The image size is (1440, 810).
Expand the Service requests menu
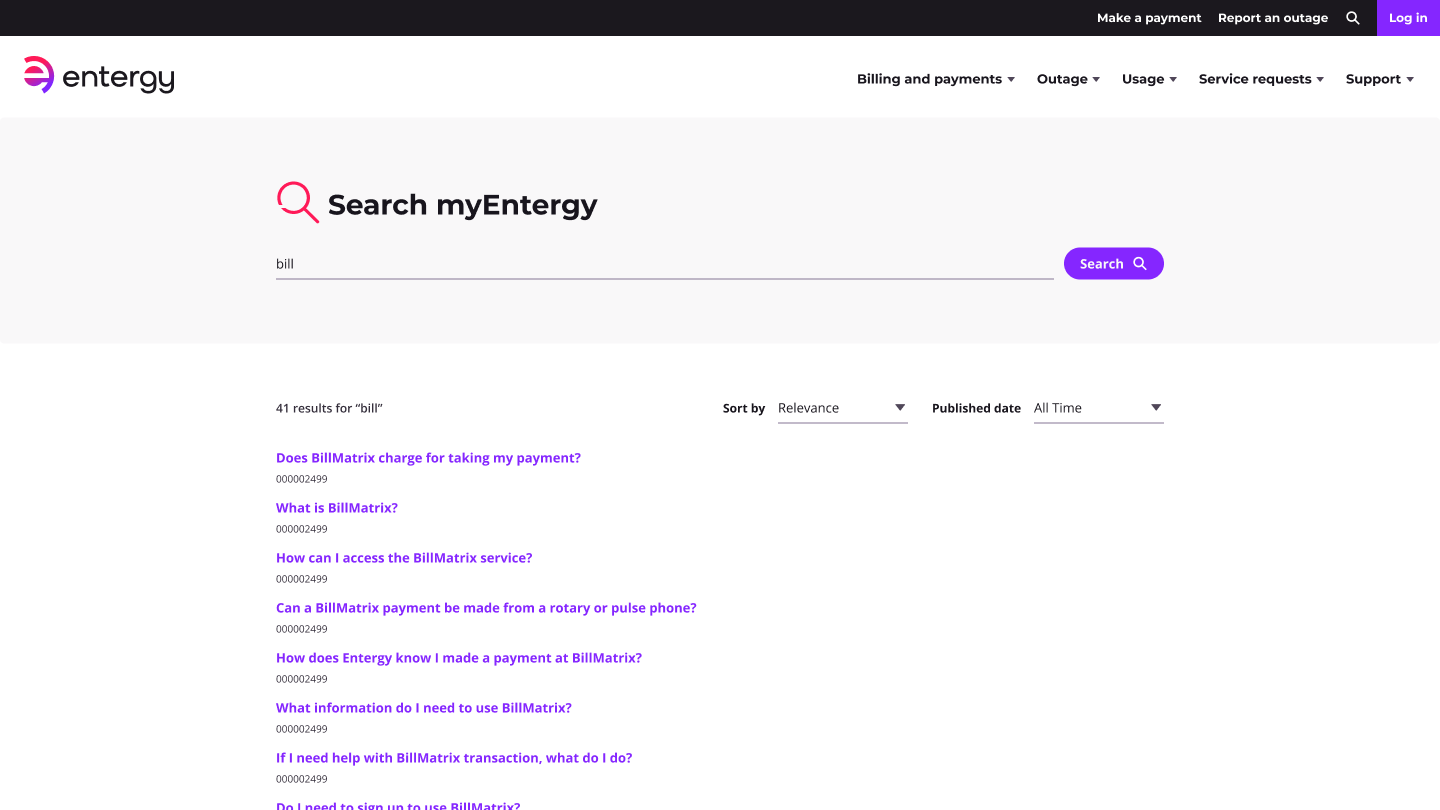click(1262, 79)
